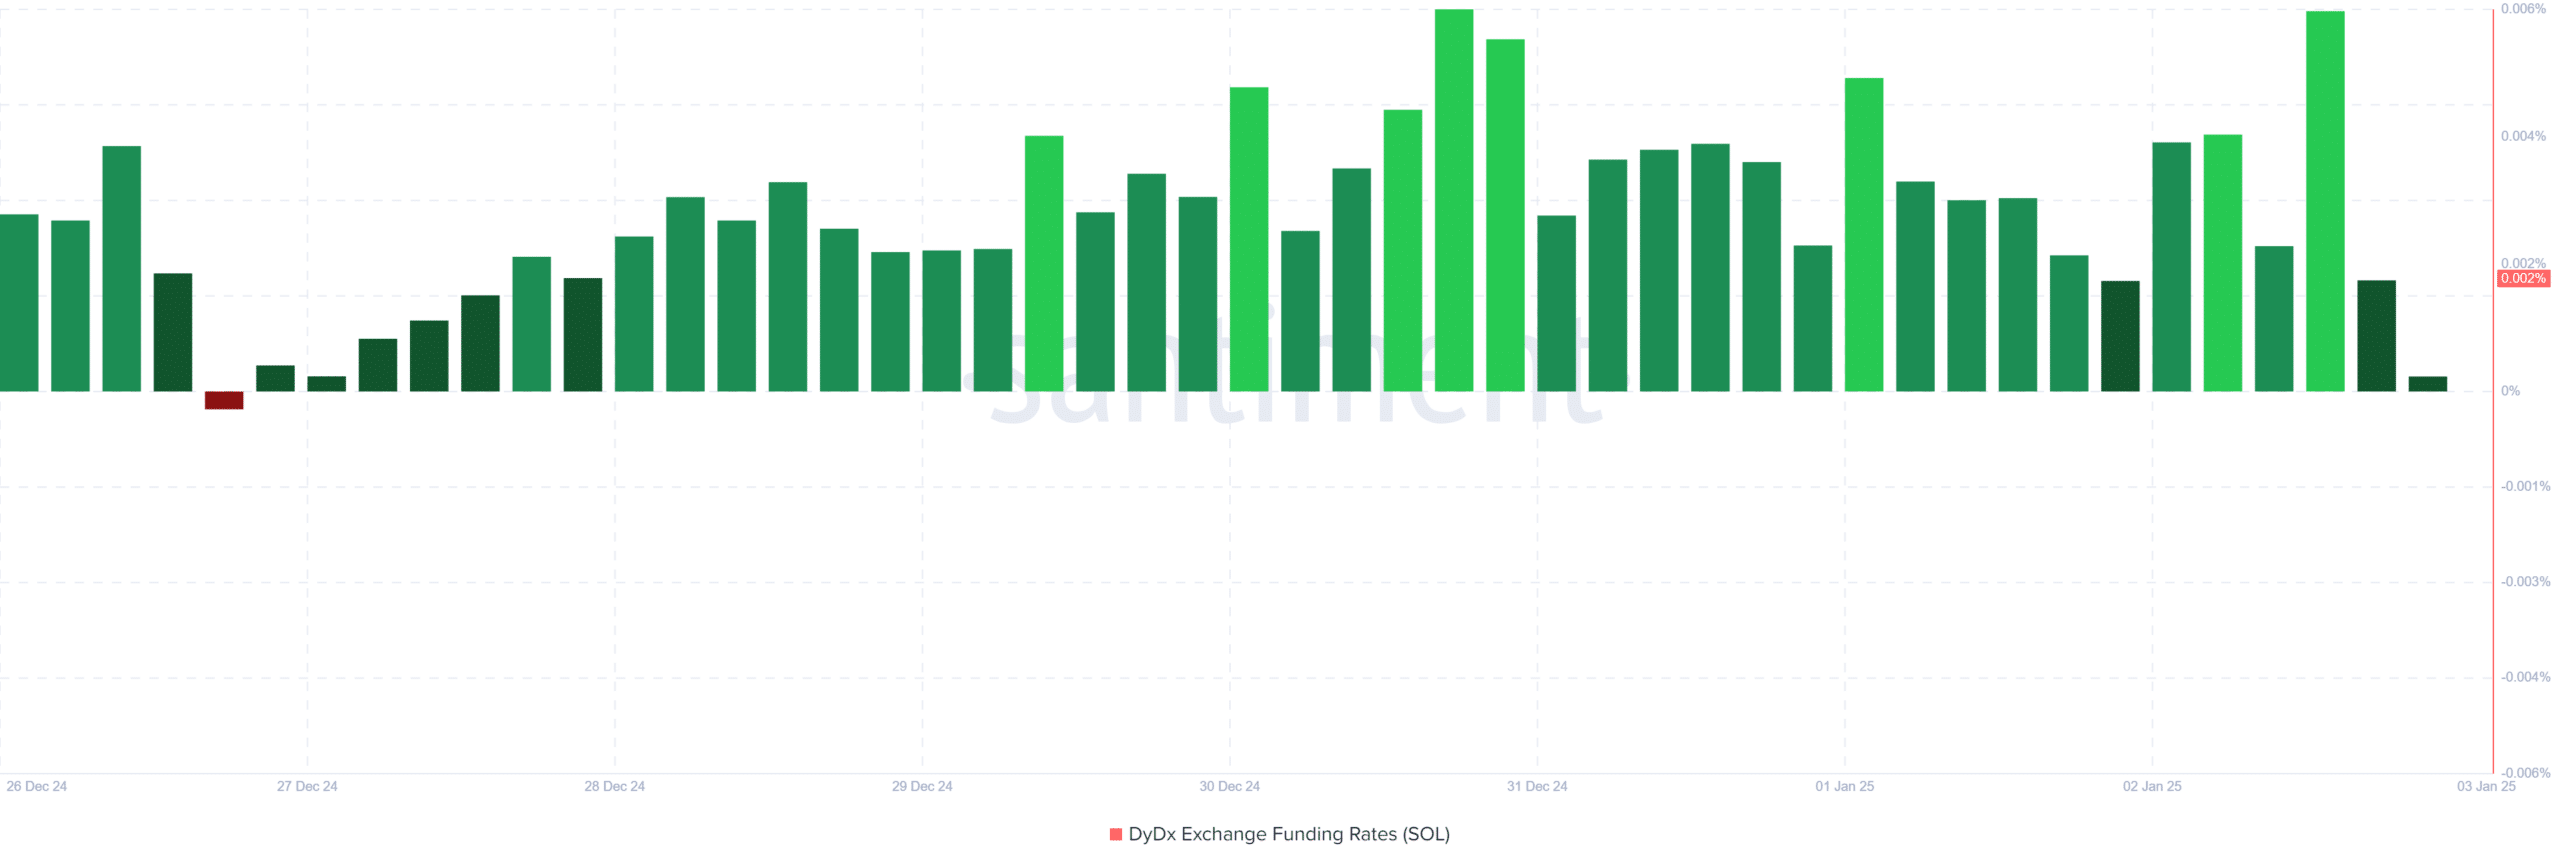The image size is (2560, 867).
Task: Click the red legend swatch beside DyDx label
Action: click(1116, 834)
